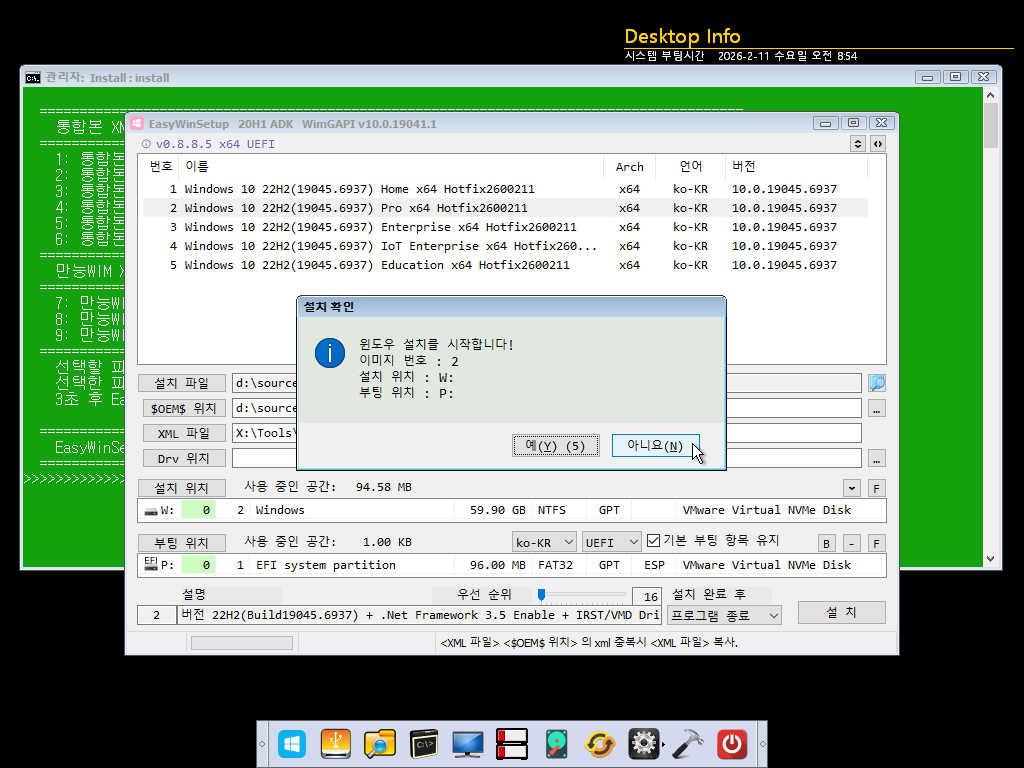Click the 설치 파일 label button
1024x768 pixels.
point(182,383)
